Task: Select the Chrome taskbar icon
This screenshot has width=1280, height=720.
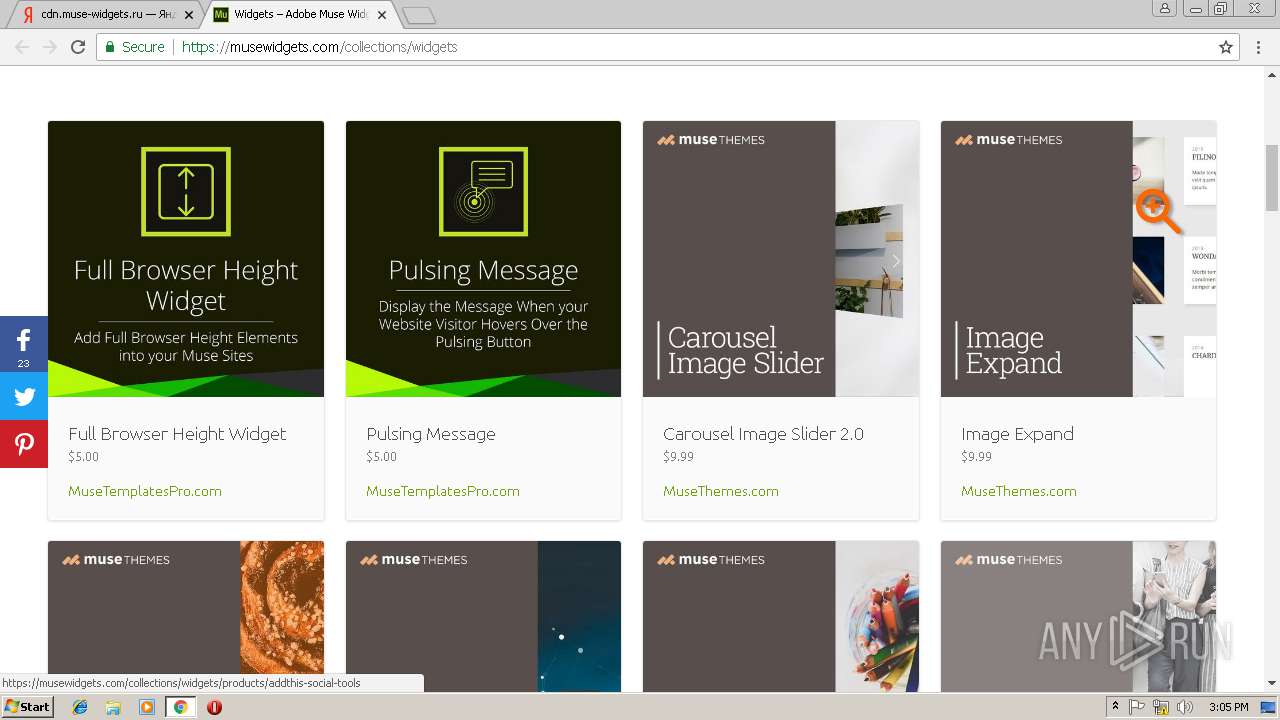Action: point(180,707)
